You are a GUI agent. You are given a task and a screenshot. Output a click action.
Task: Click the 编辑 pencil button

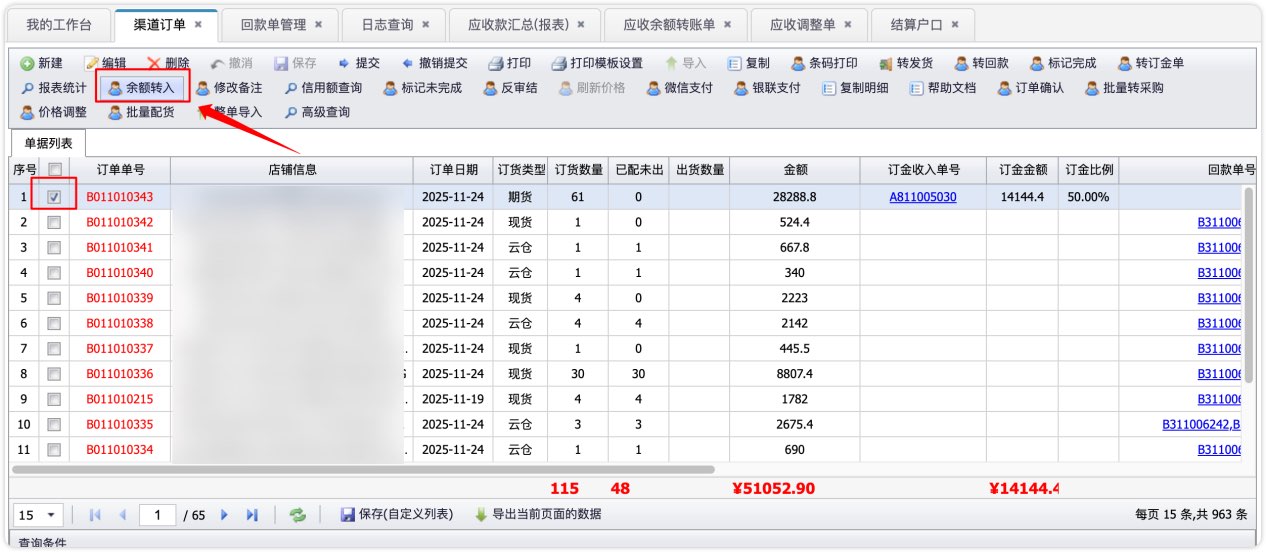pyautogui.click(x=105, y=63)
